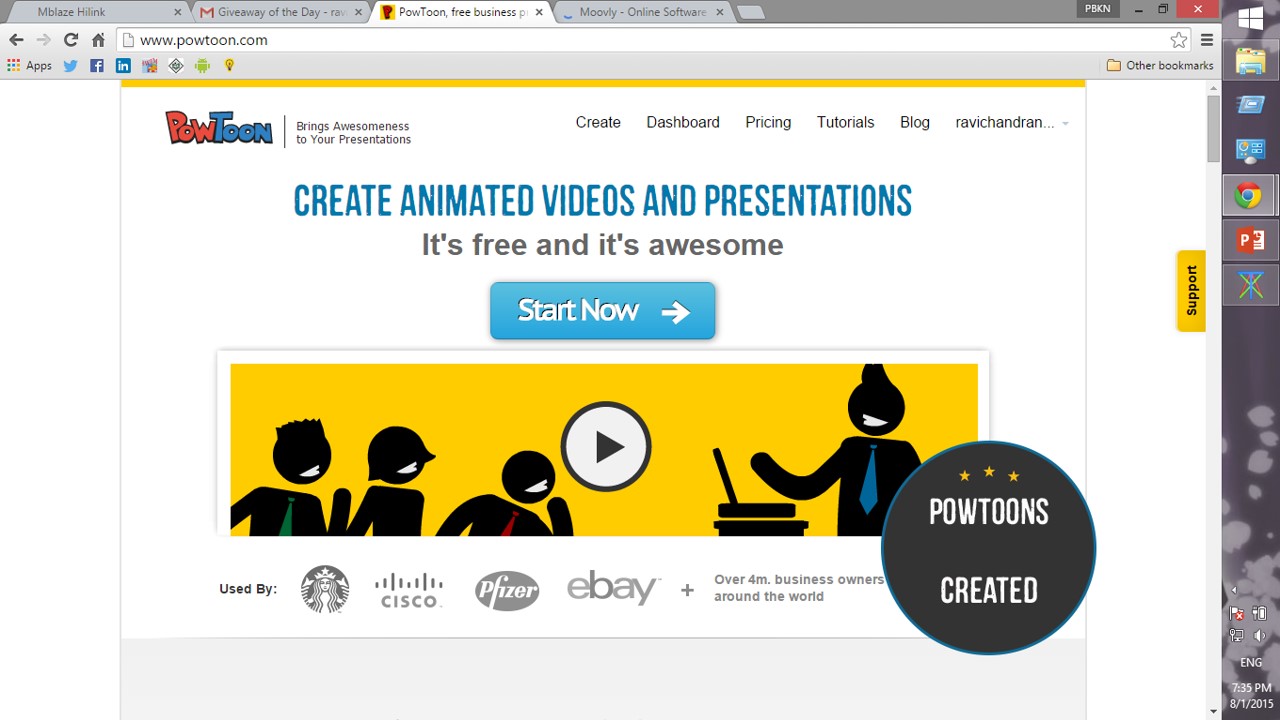Open the Chrome hamburger menu
Viewport: 1280px width, 720px height.
tap(1206, 40)
